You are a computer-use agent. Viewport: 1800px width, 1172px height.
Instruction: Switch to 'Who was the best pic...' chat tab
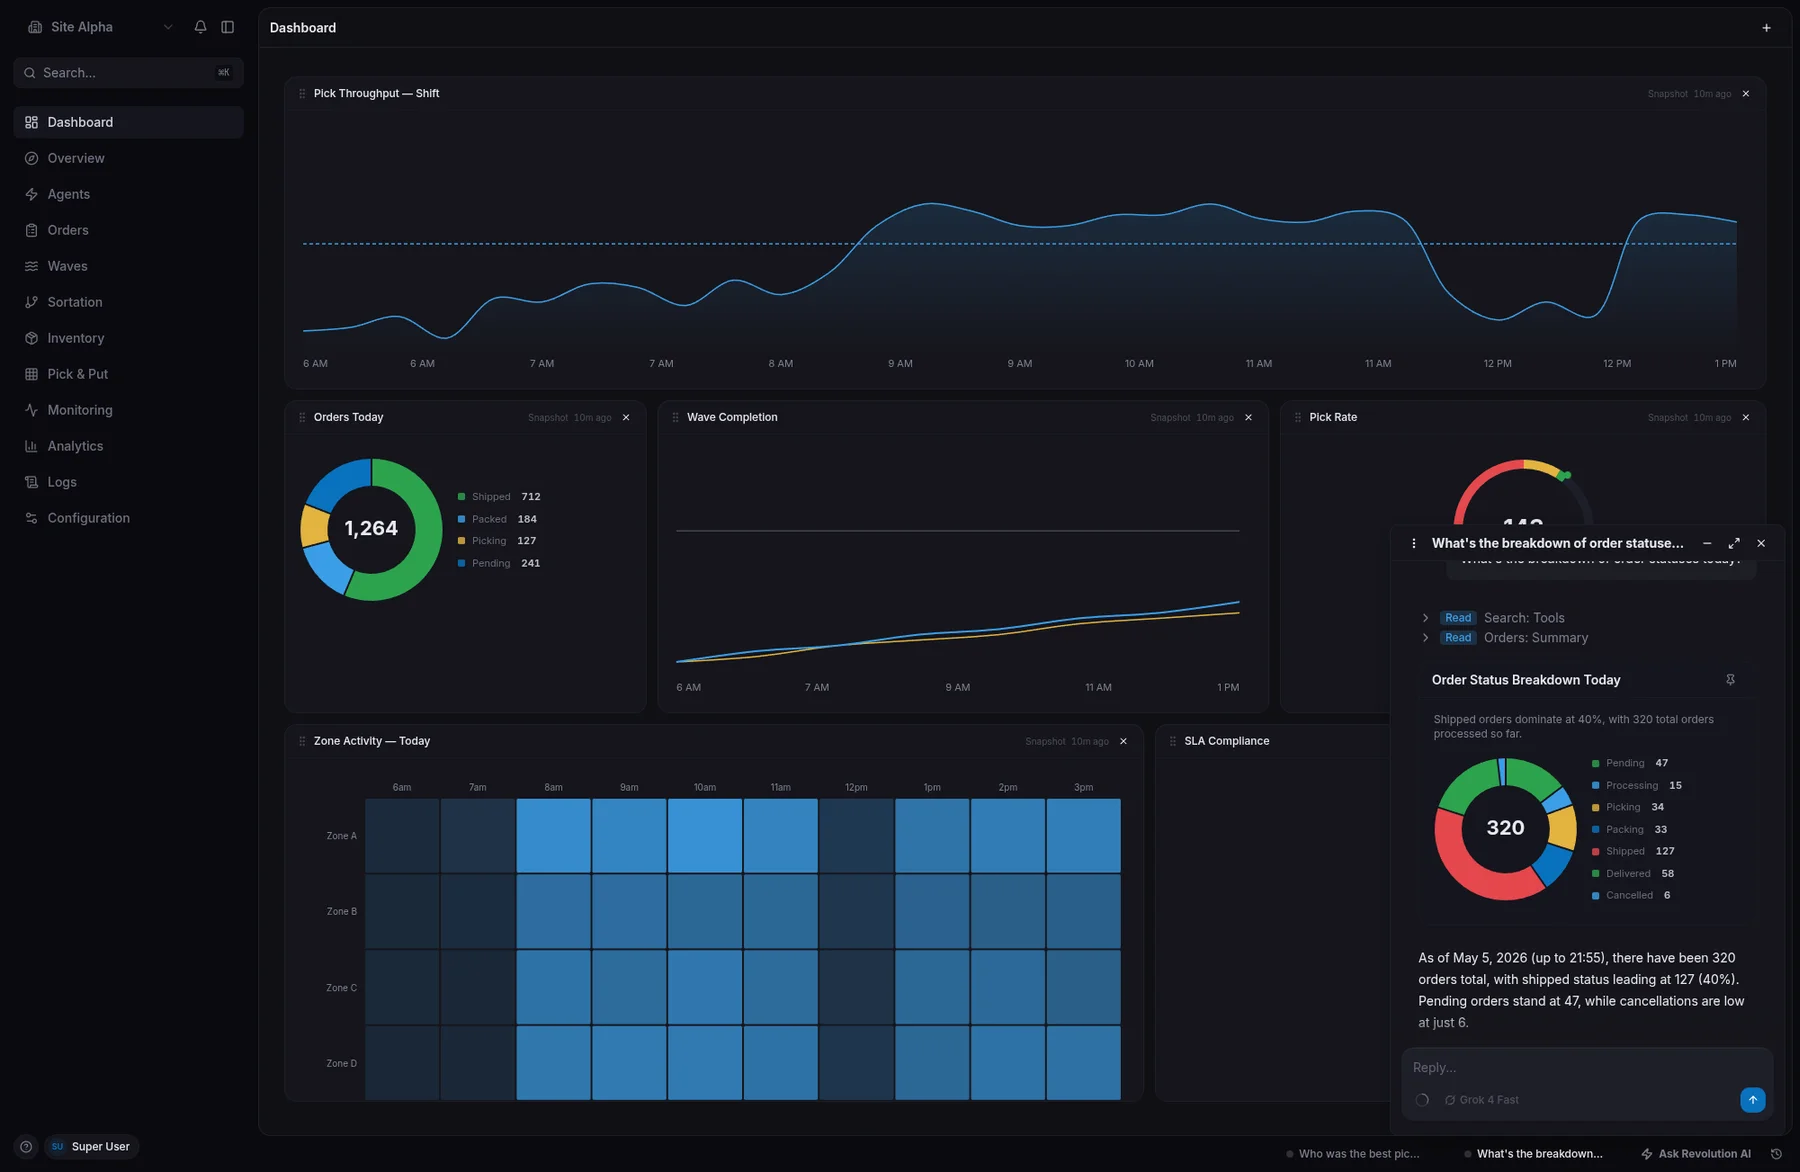[1353, 1154]
